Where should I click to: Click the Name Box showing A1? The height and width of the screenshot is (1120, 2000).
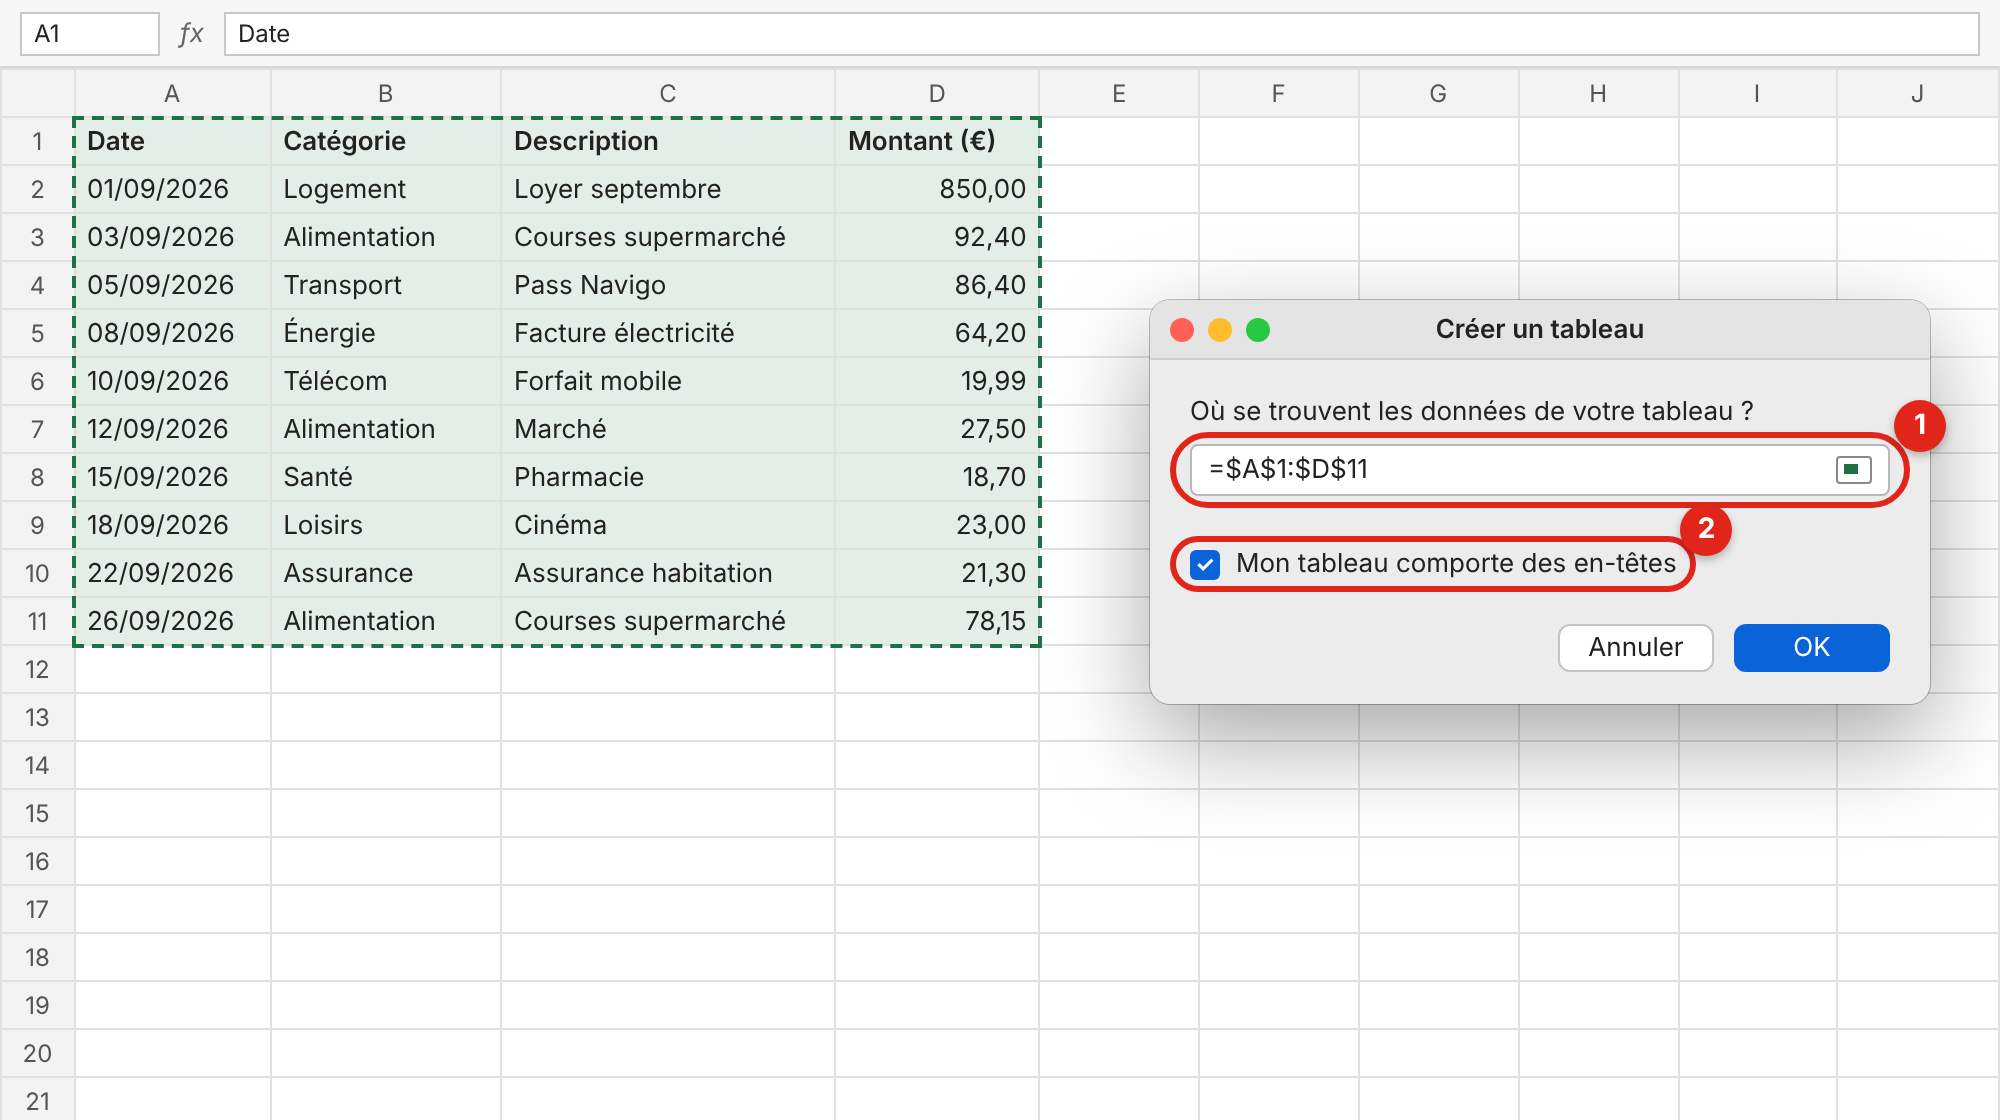coord(90,34)
